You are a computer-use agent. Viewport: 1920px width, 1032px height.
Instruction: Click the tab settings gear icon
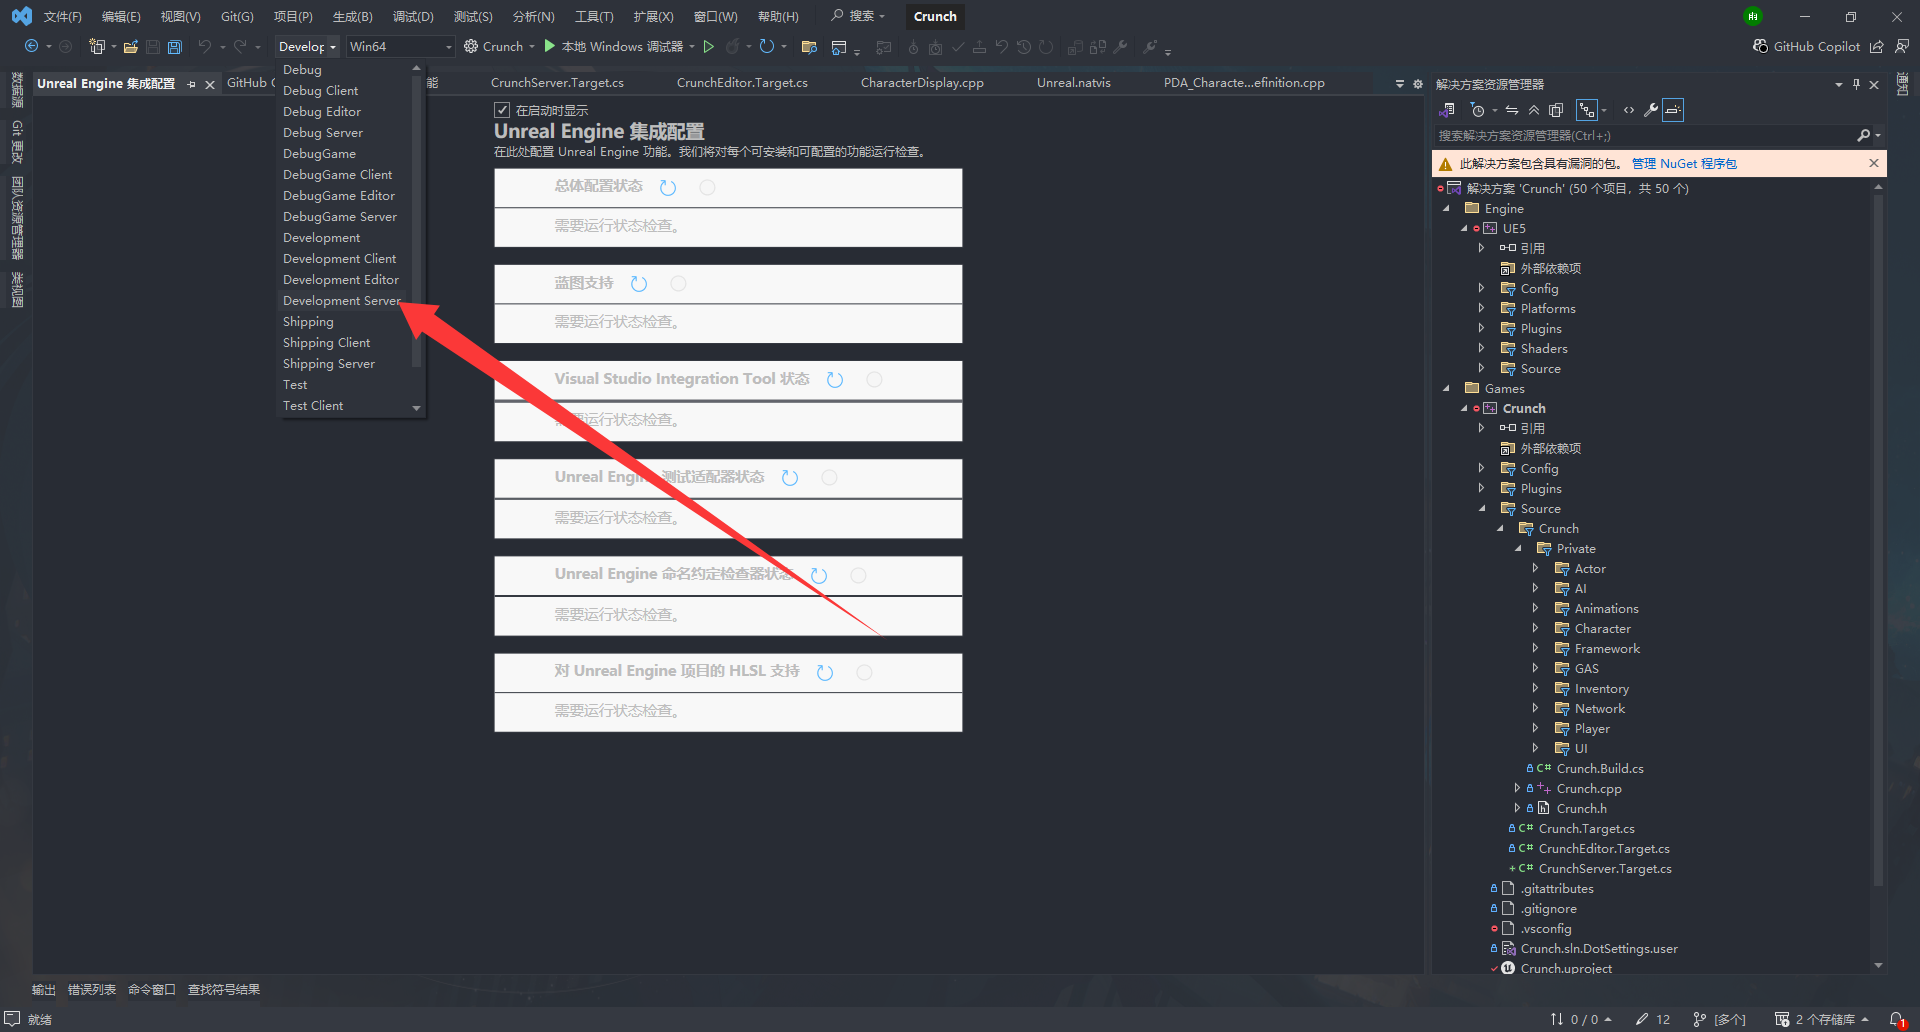click(x=1417, y=84)
